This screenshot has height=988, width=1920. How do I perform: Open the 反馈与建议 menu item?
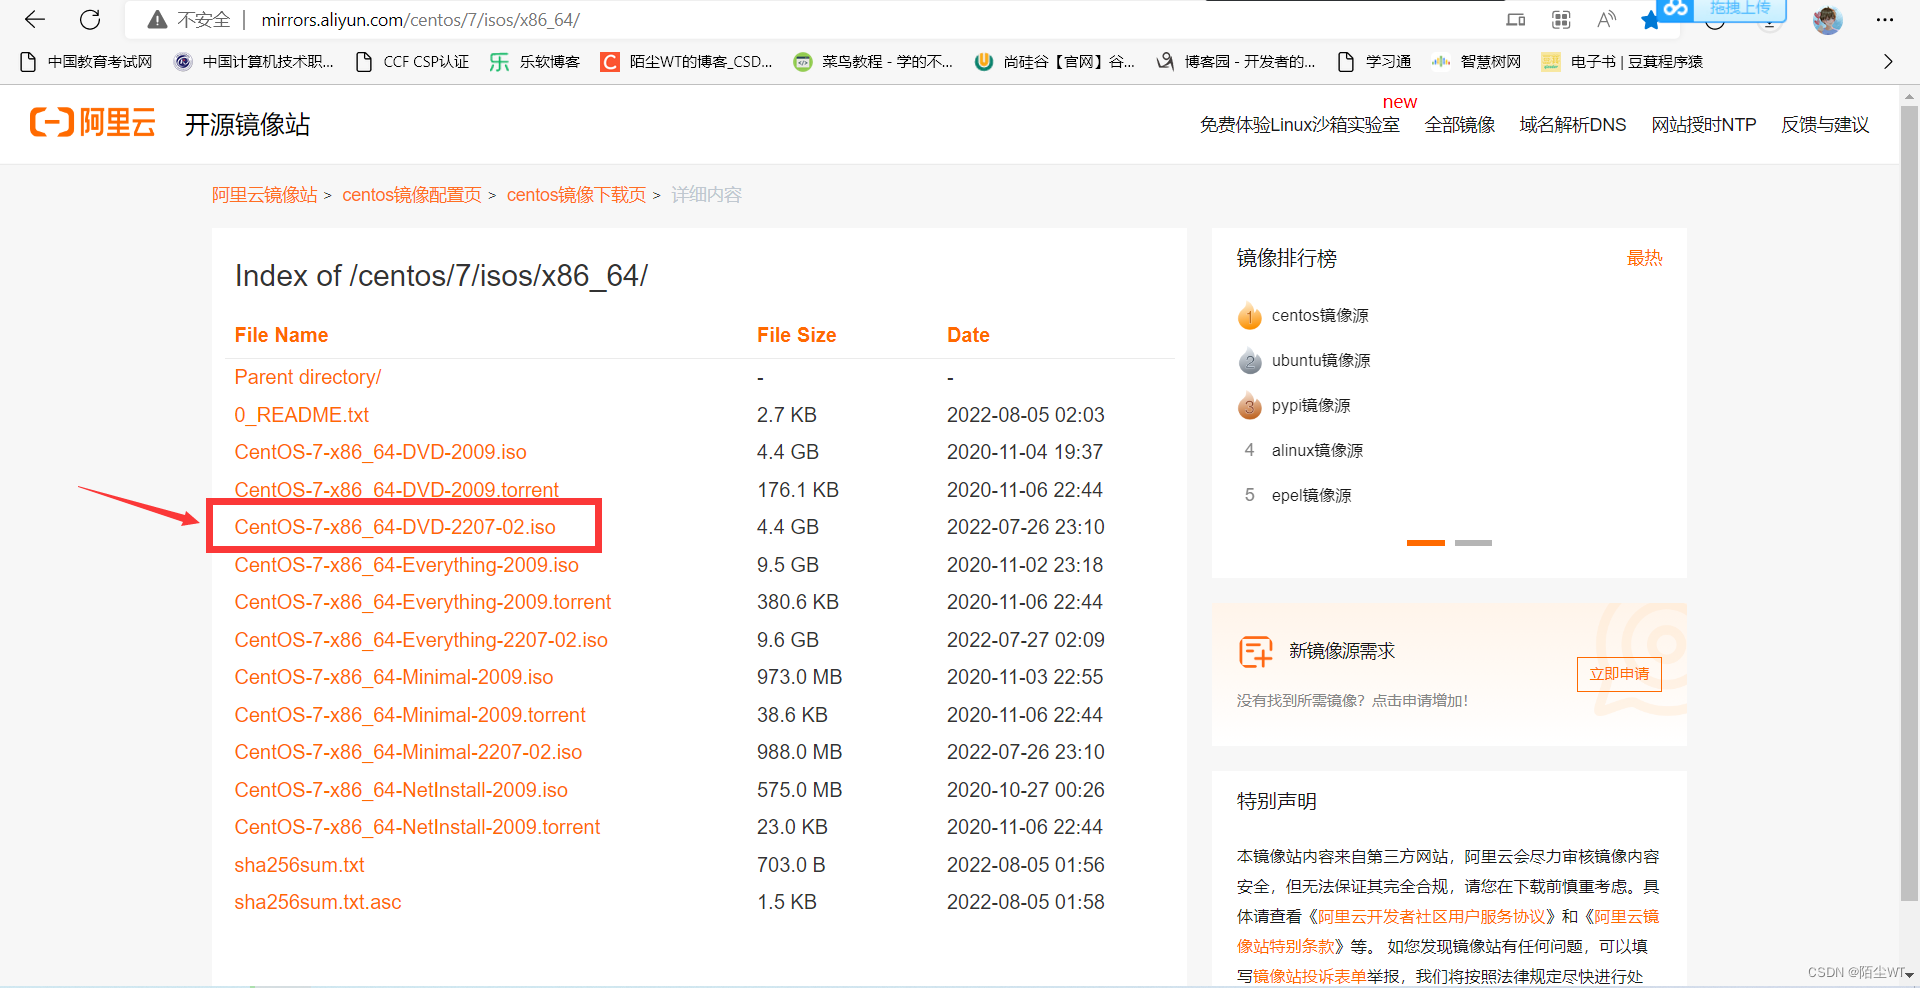click(x=1825, y=125)
